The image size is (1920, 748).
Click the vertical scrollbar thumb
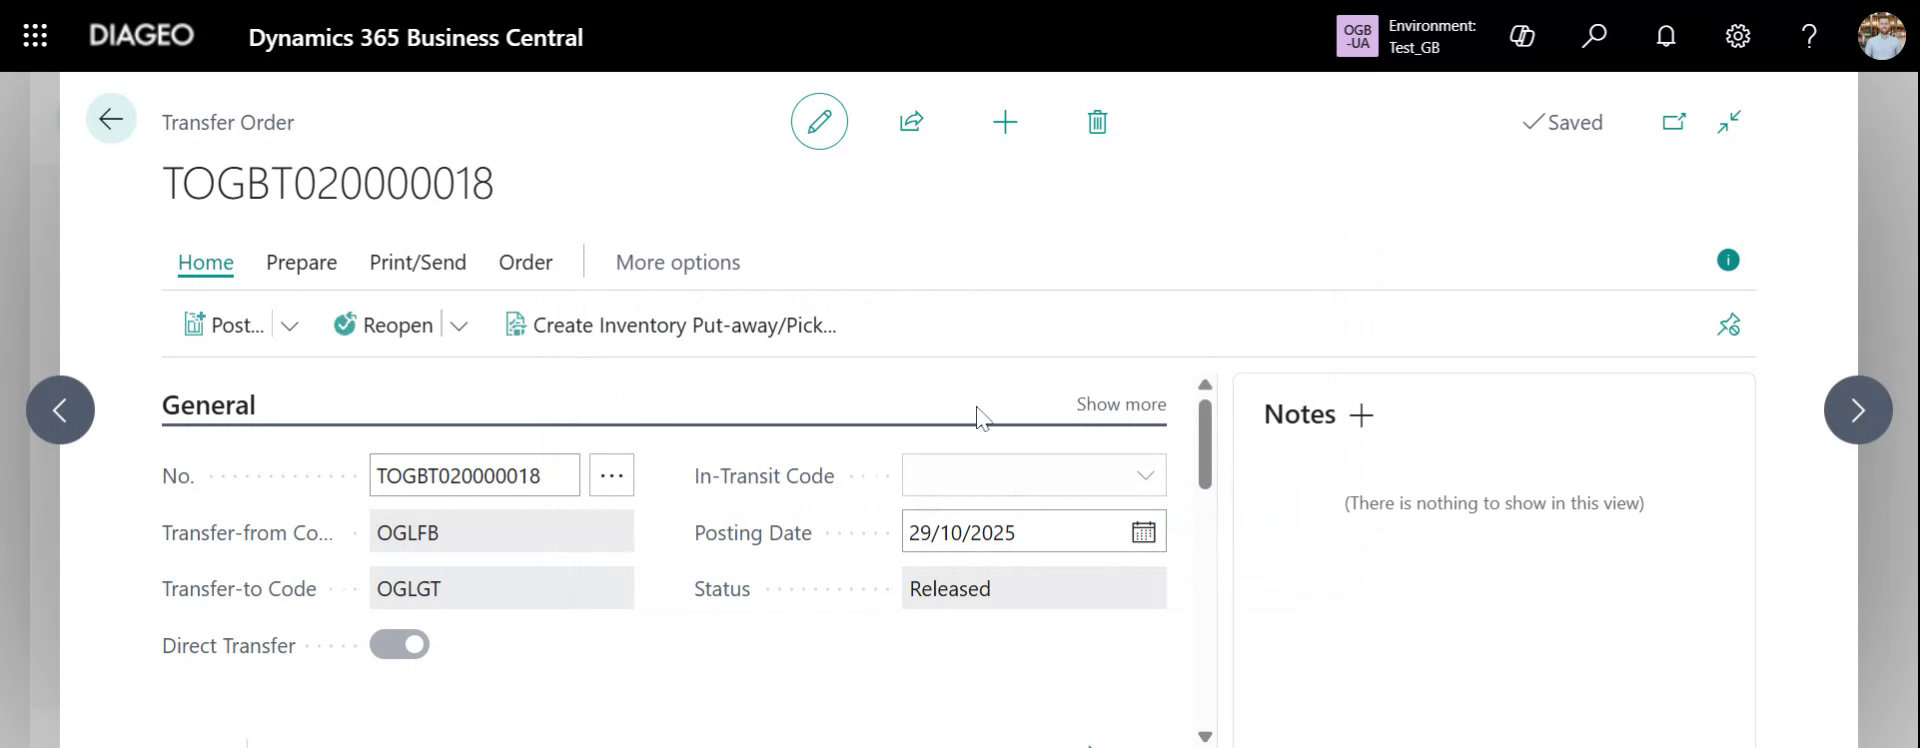(1205, 445)
